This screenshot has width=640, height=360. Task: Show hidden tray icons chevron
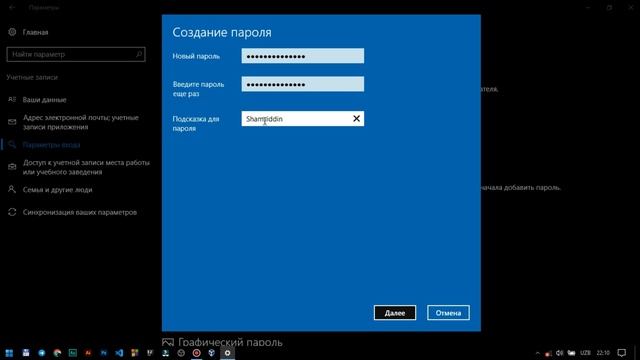[x=537, y=353]
